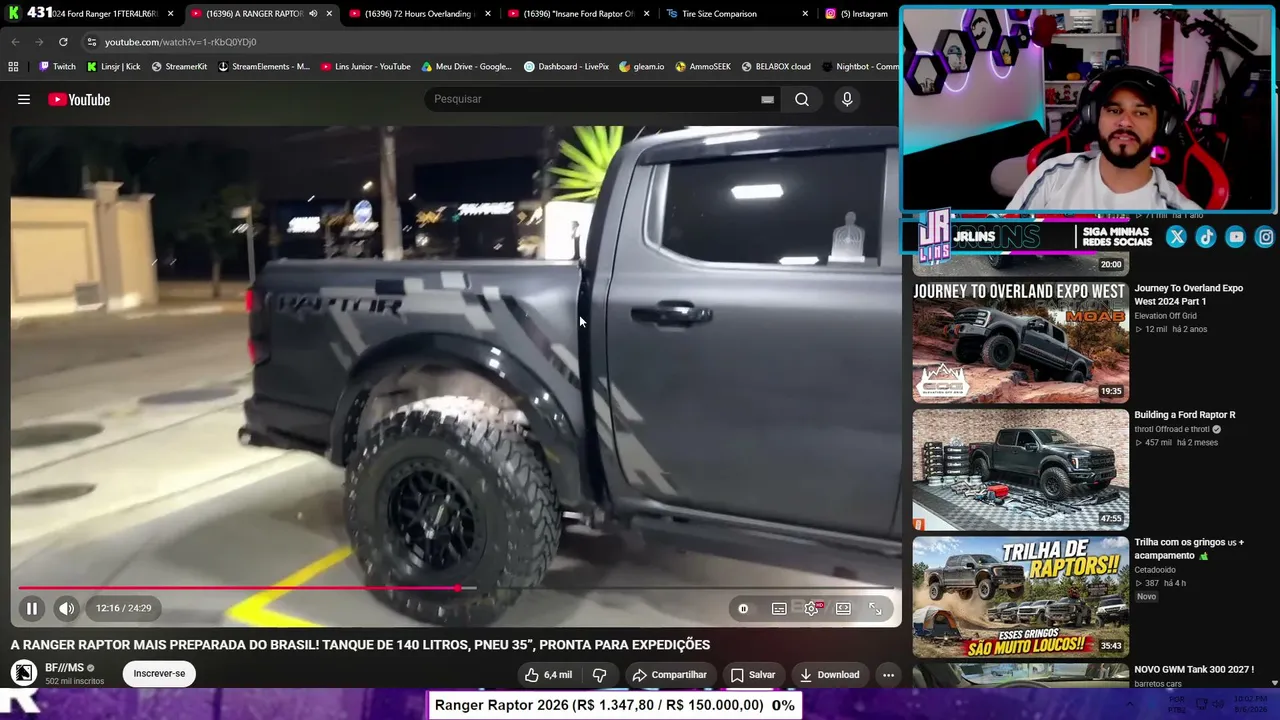Click the X (Twitter) icon in stream overlay

[x=1176, y=237]
